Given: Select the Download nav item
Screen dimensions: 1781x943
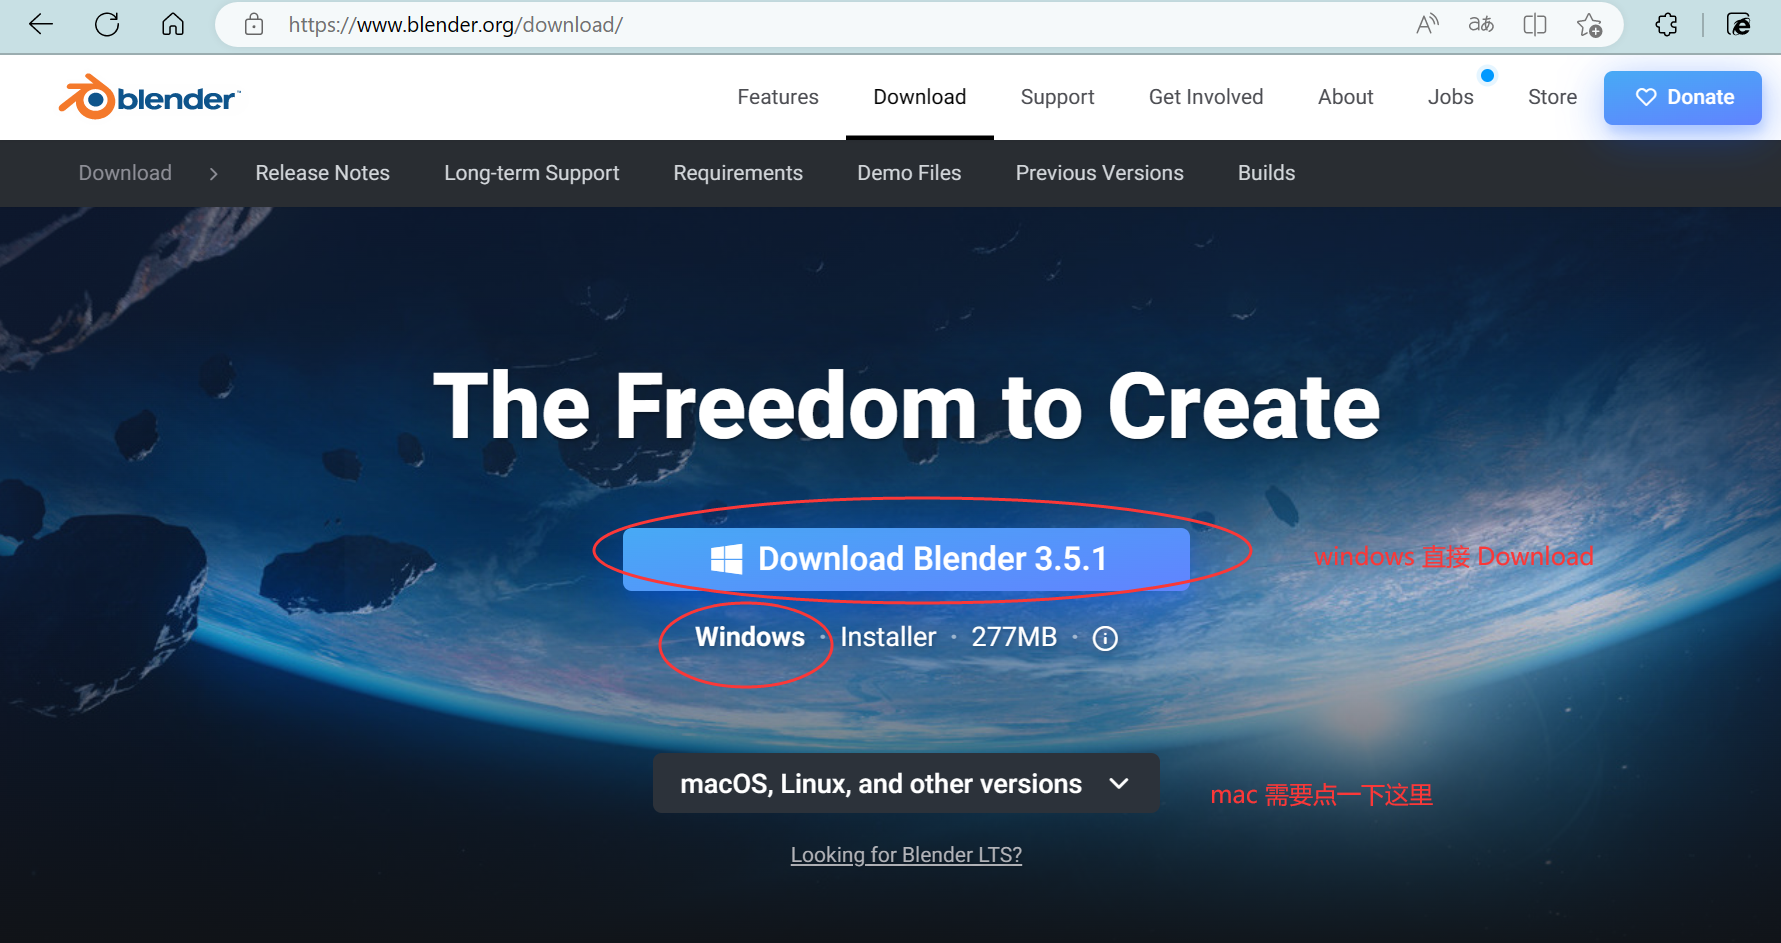Looking at the screenshot, I should [920, 97].
